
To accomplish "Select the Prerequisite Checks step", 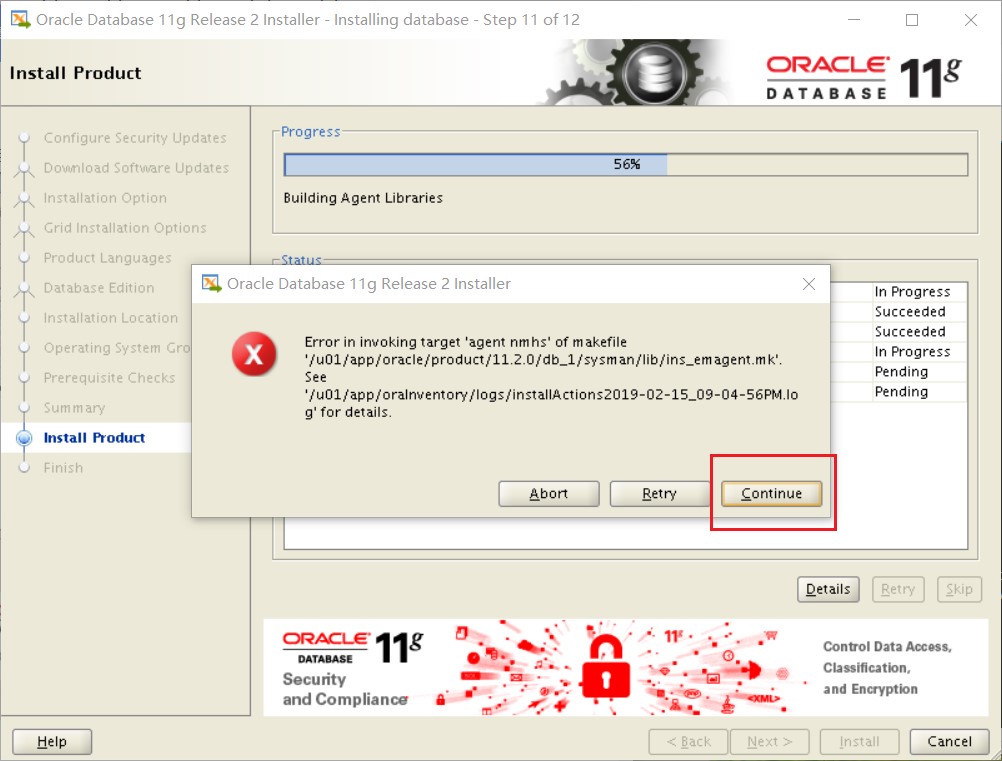I will [109, 378].
